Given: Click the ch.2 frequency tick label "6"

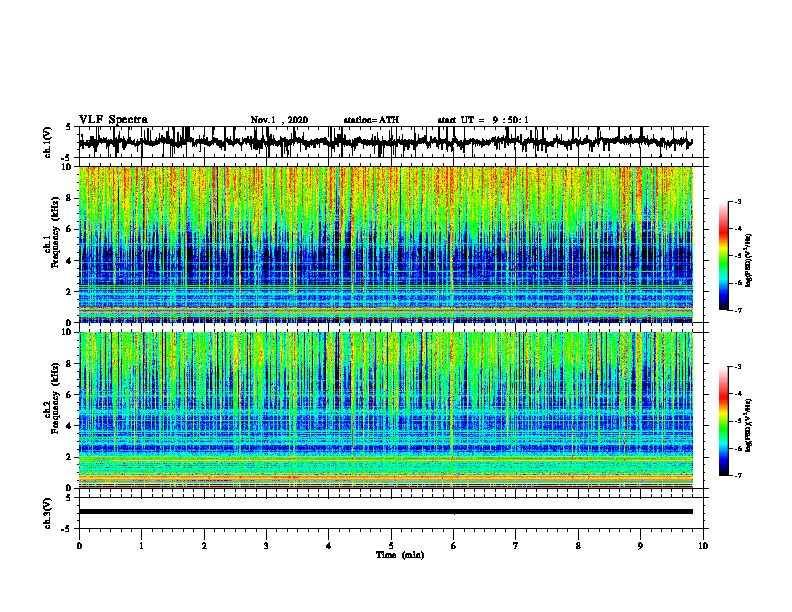Looking at the screenshot, I should [x=69, y=395].
